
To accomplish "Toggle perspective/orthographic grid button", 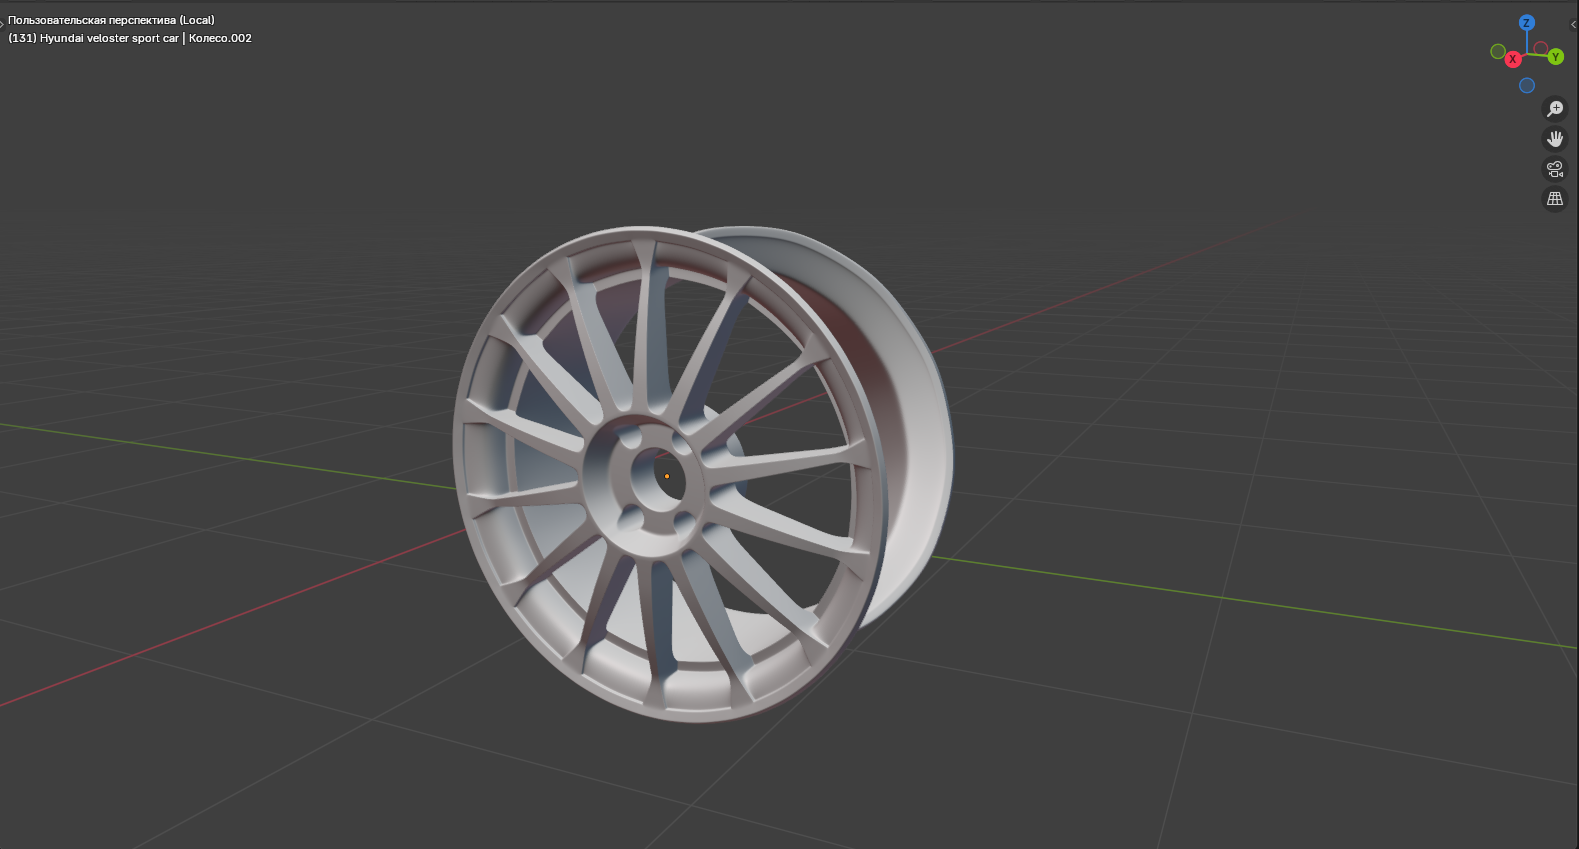I will pyautogui.click(x=1555, y=199).
